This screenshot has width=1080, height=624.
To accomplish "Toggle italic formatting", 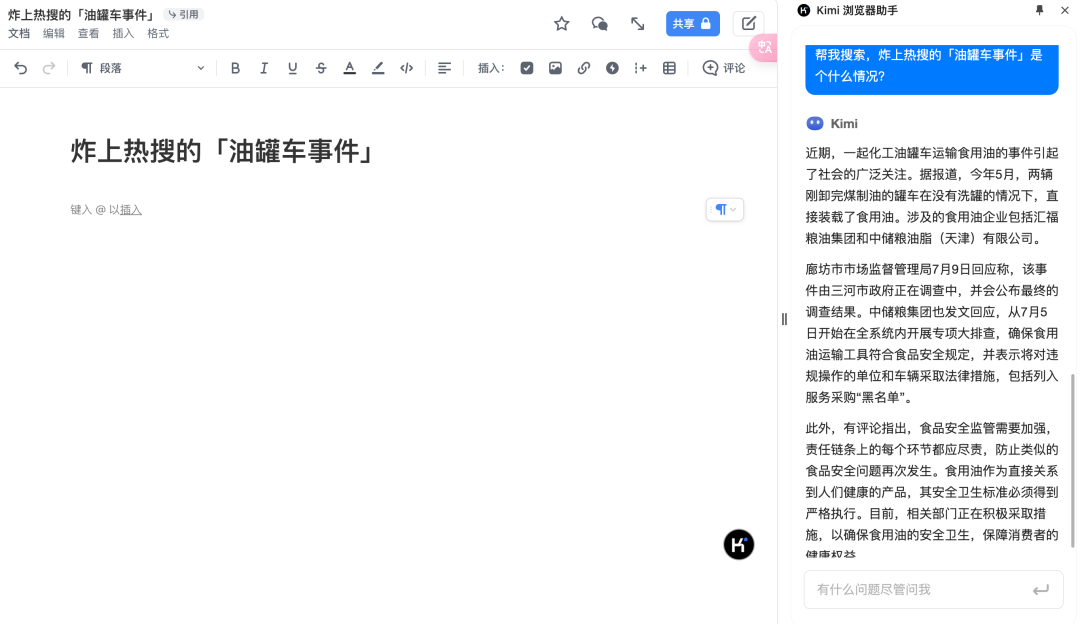I will click(264, 68).
